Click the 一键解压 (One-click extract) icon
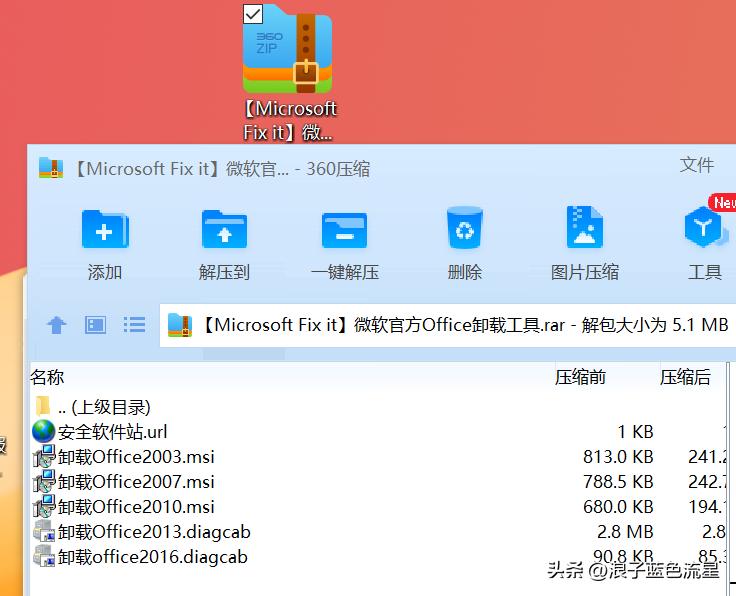The image size is (736, 596). point(344,230)
